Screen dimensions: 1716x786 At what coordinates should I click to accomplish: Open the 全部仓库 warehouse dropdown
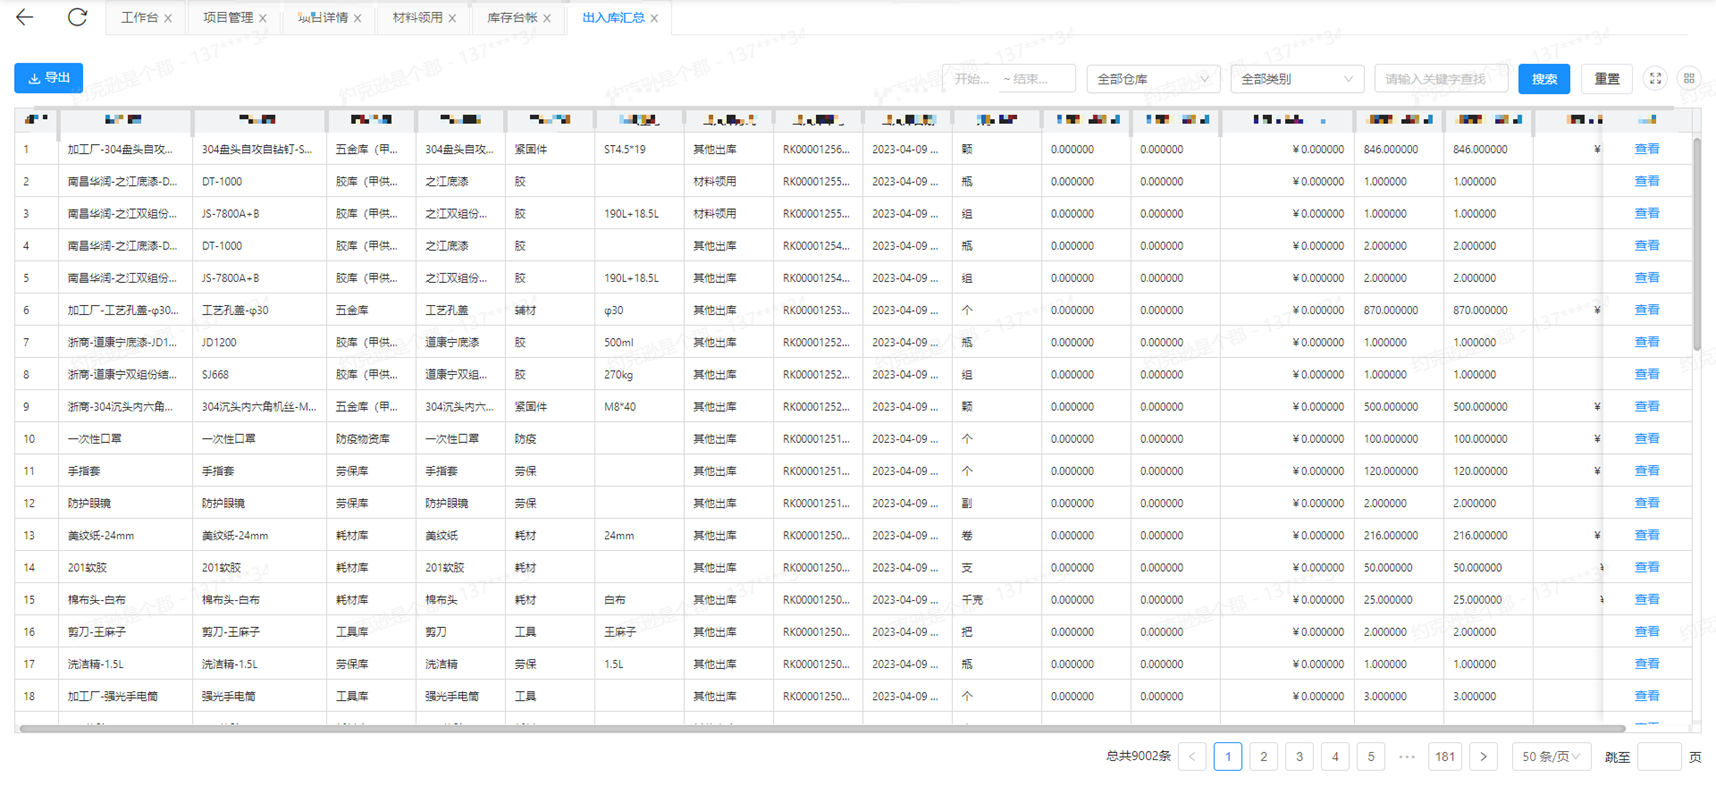click(1154, 79)
